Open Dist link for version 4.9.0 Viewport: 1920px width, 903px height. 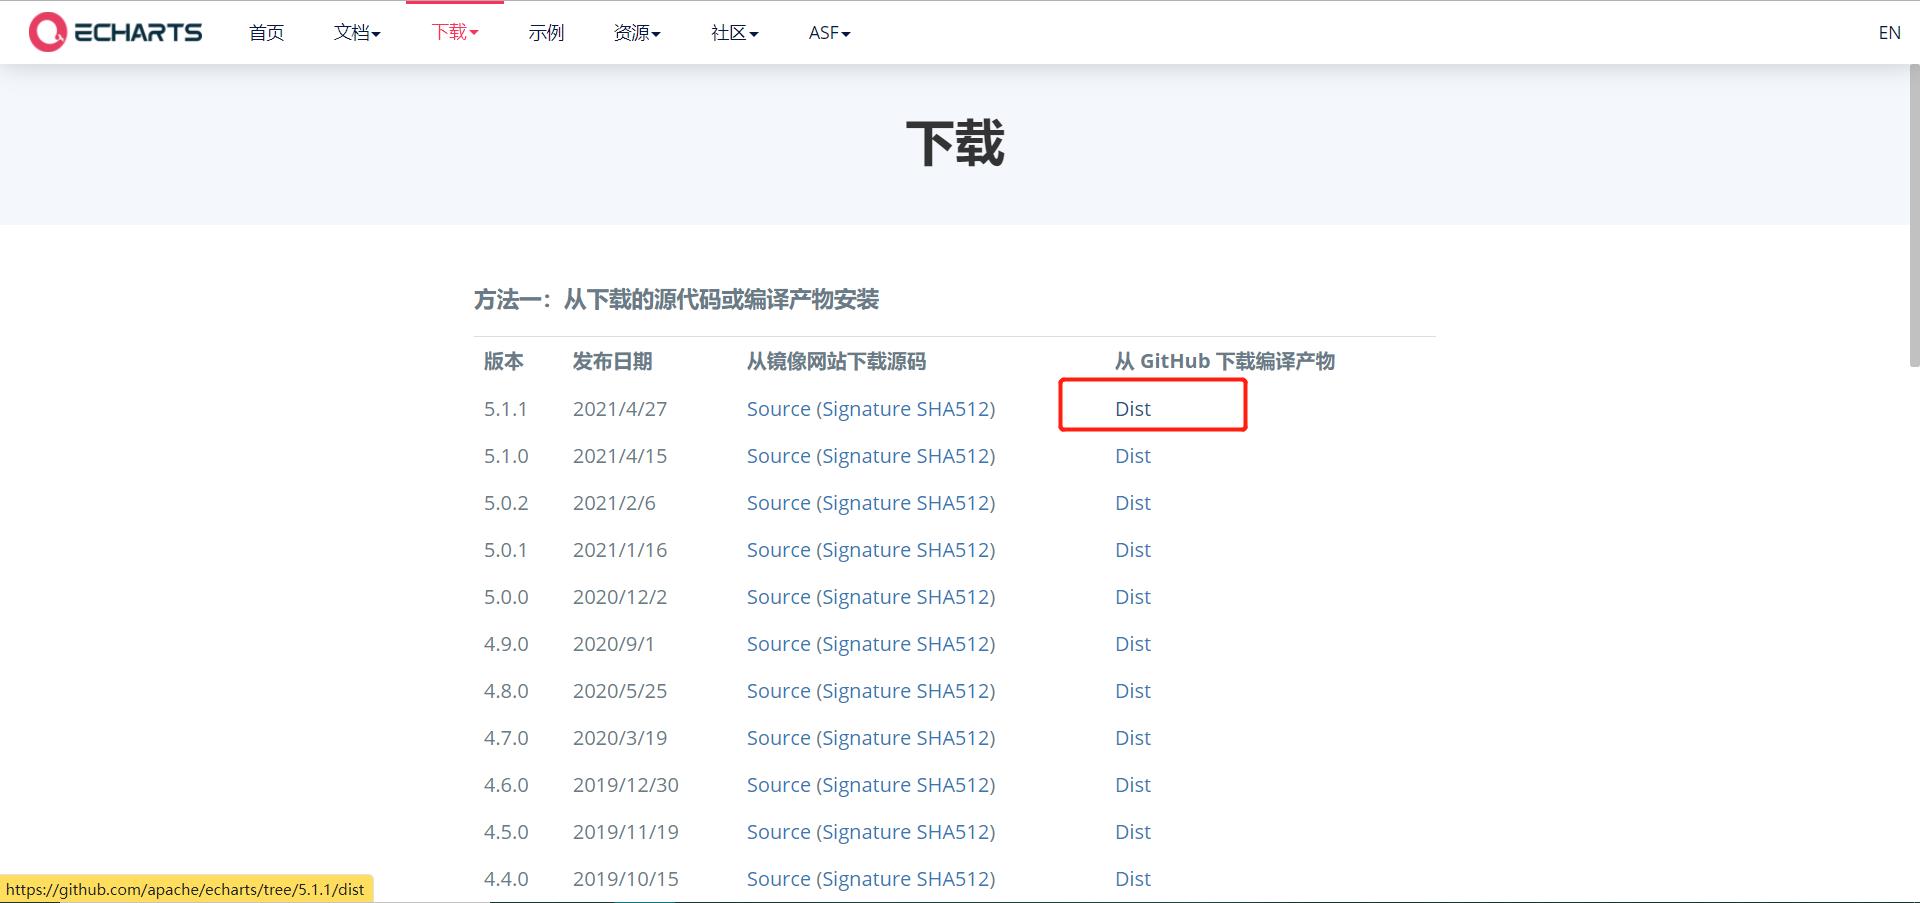pos(1133,644)
